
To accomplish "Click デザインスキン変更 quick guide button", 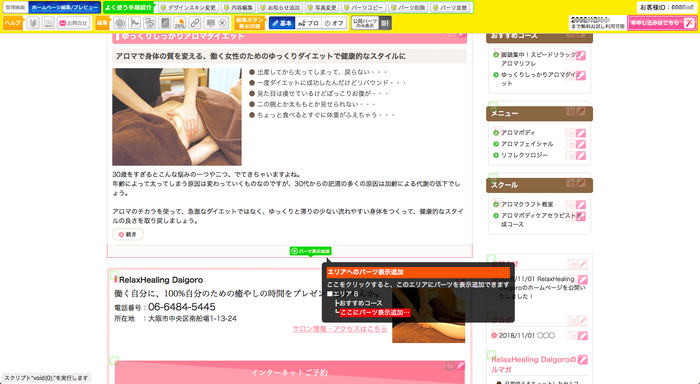I will (188, 8).
